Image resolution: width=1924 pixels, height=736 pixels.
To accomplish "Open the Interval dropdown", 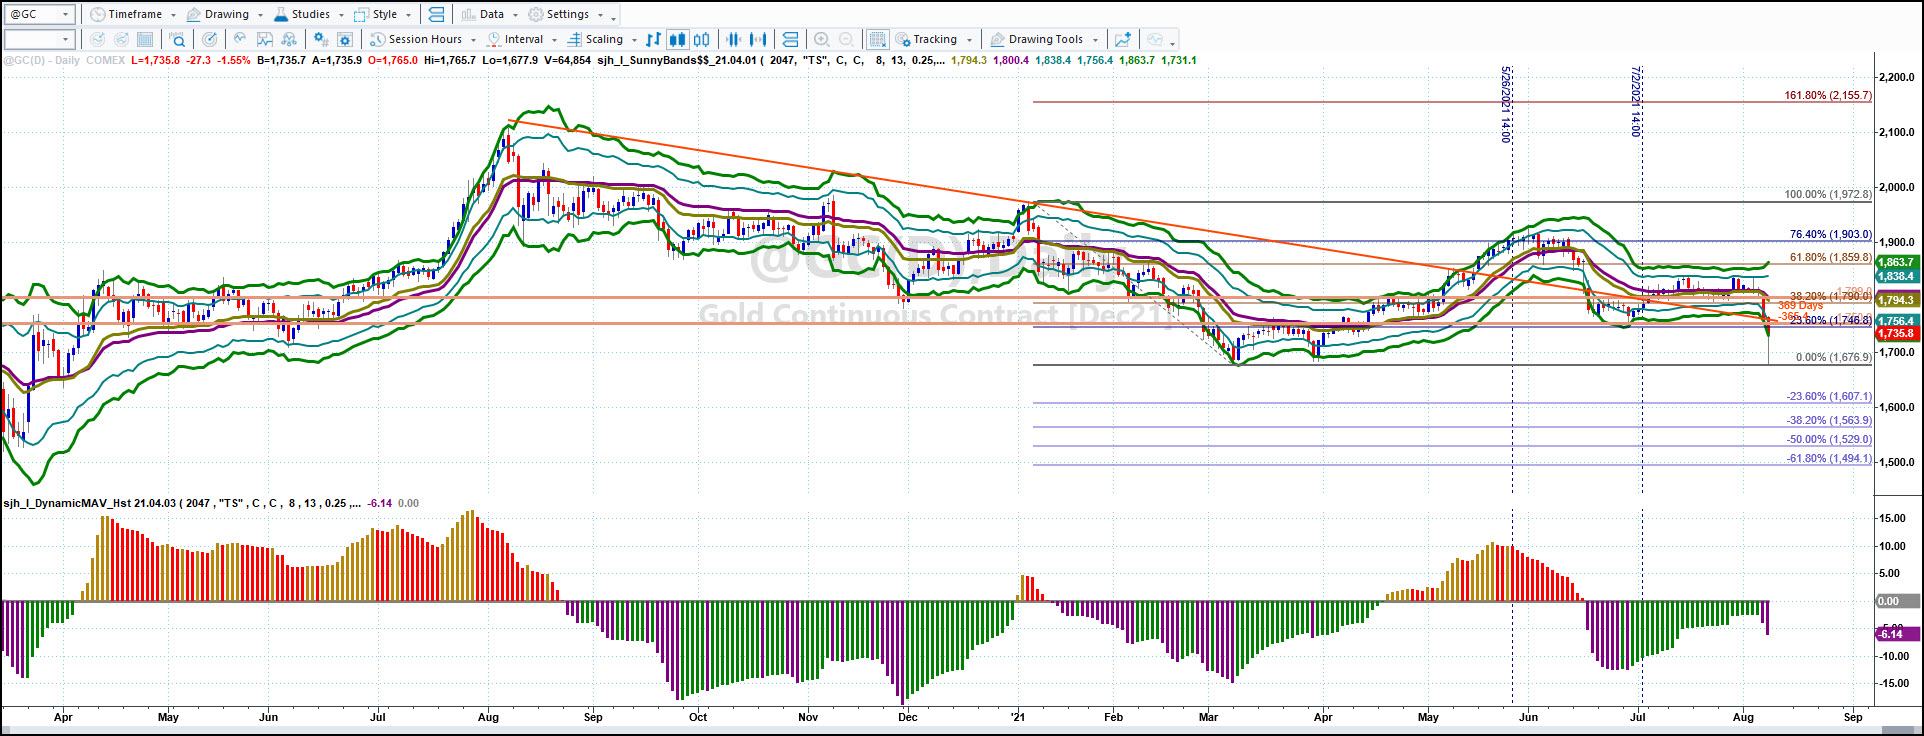I will point(521,39).
